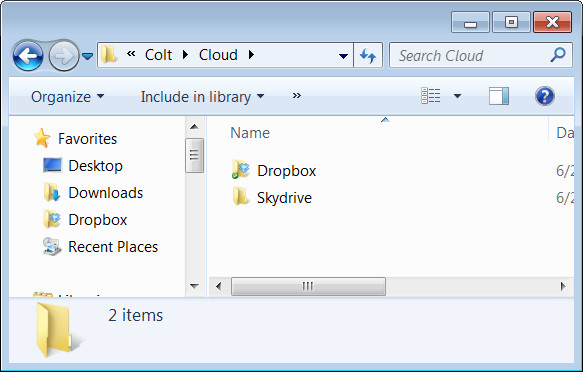This screenshot has height=372, width=583.
Task: Click the 2 items status text
Action: tap(136, 316)
